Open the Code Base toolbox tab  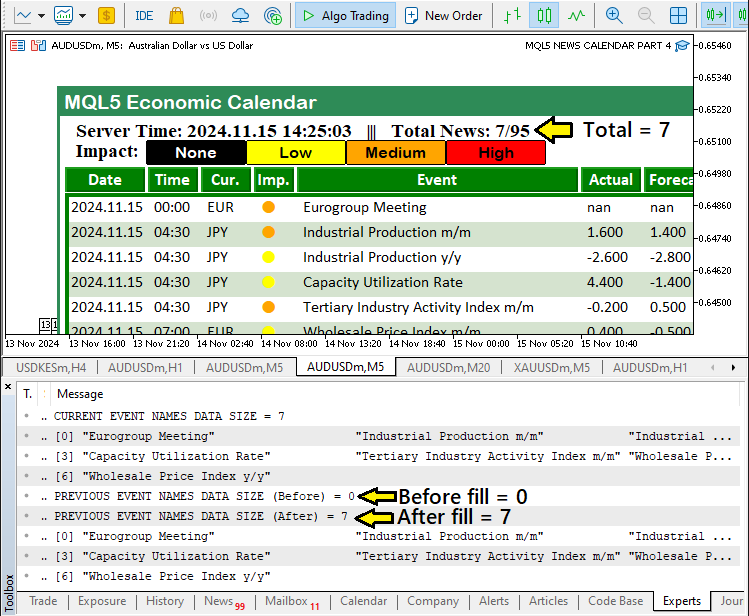coord(616,601)
